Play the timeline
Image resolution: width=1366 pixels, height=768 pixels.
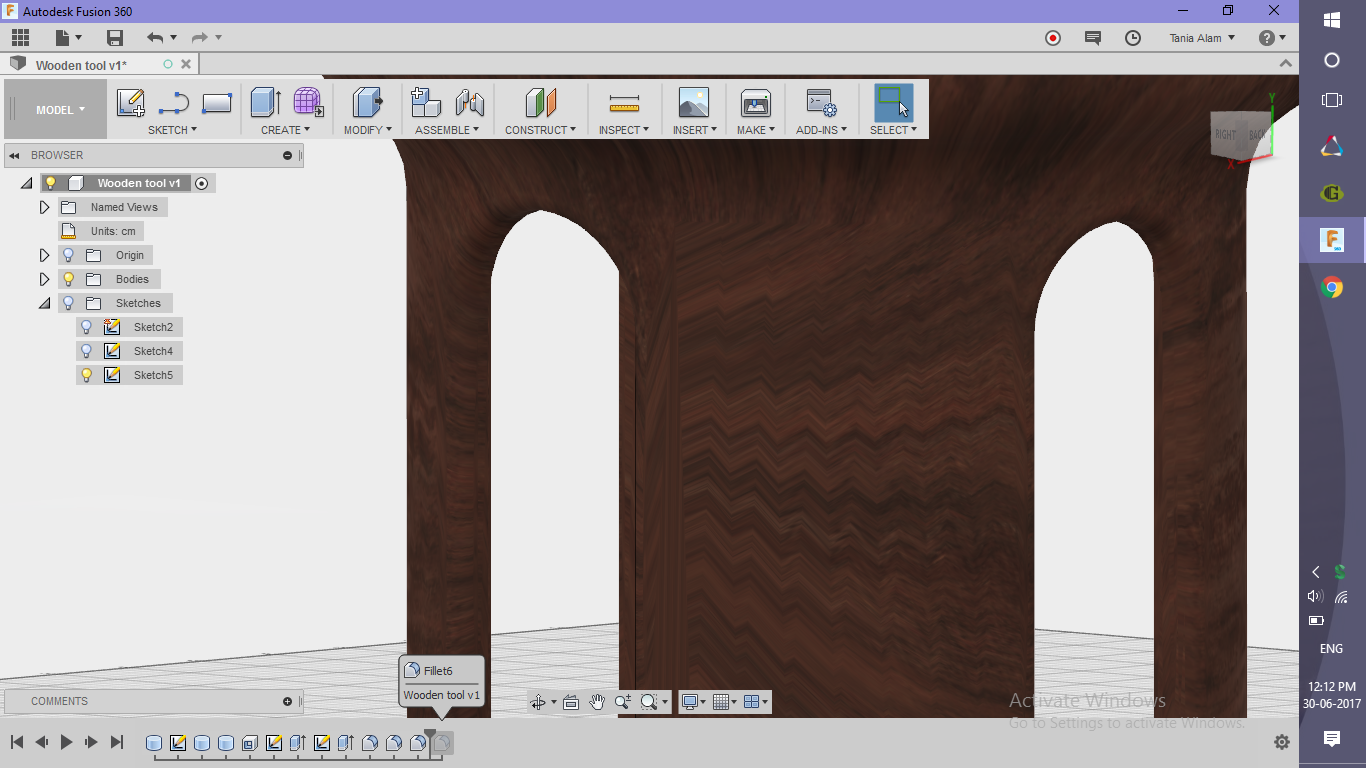[x=67, y=742]
